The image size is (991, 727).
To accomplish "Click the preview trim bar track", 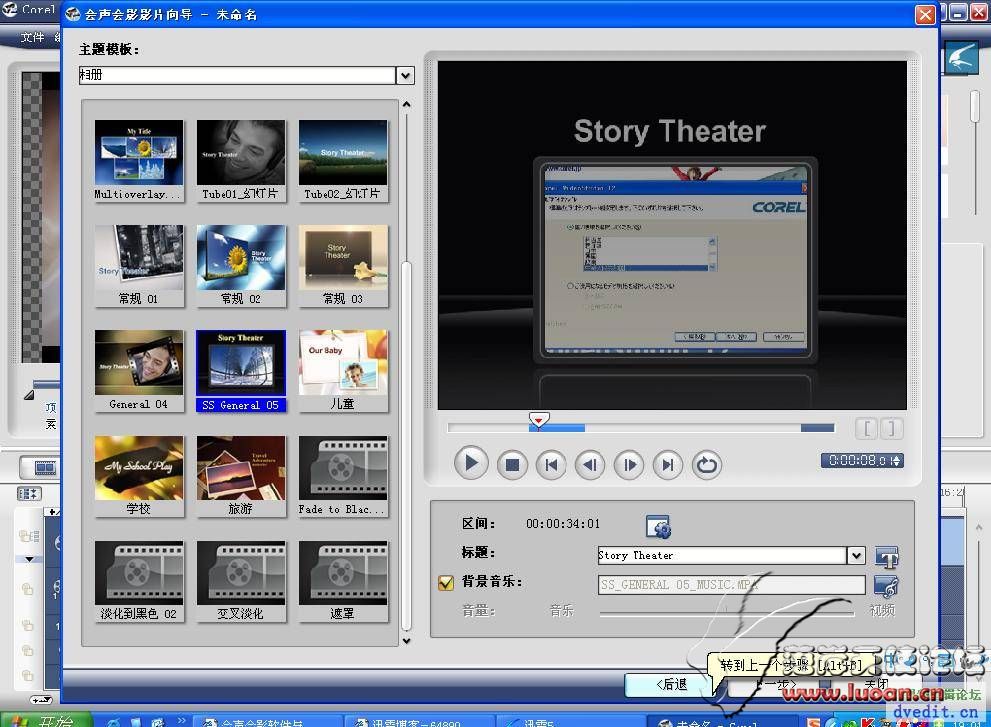I will tap(640, 428).
